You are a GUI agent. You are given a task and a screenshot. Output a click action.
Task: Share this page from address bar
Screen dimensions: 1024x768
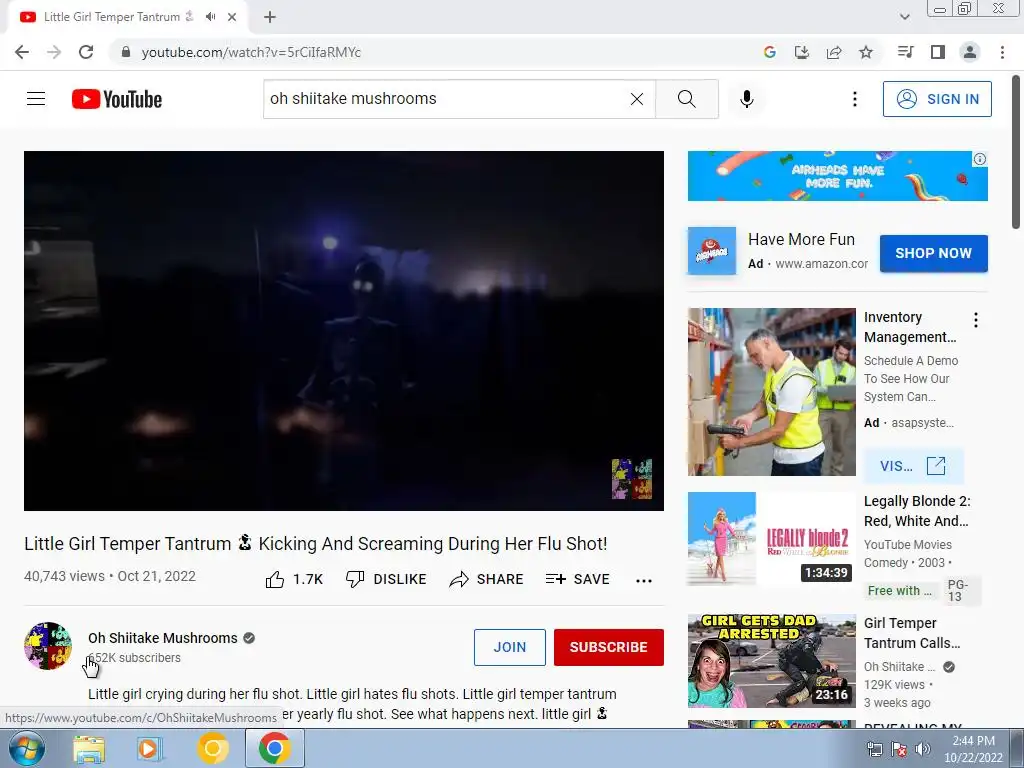(834, 52)
